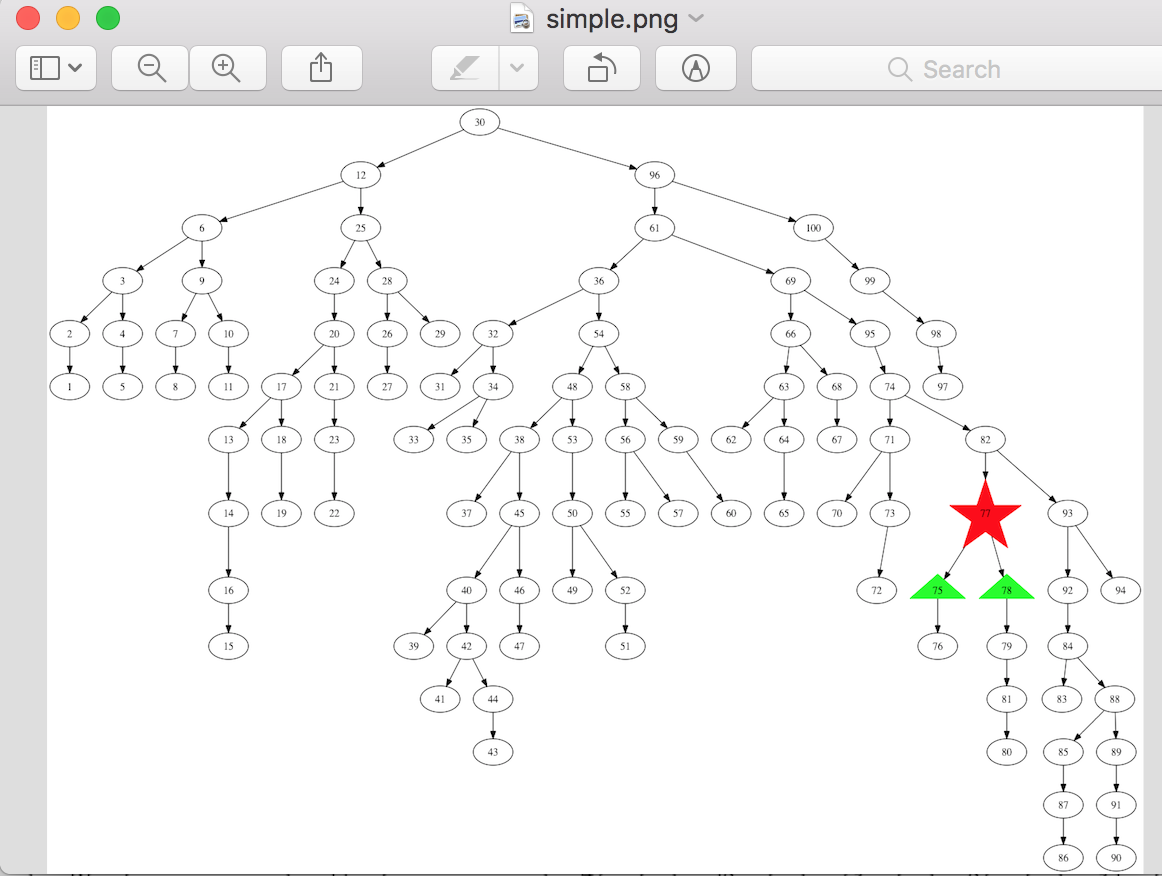Click the simple.png file icon in title
The width and height of the screenshot is (1162, 876).
pos(521,18)
